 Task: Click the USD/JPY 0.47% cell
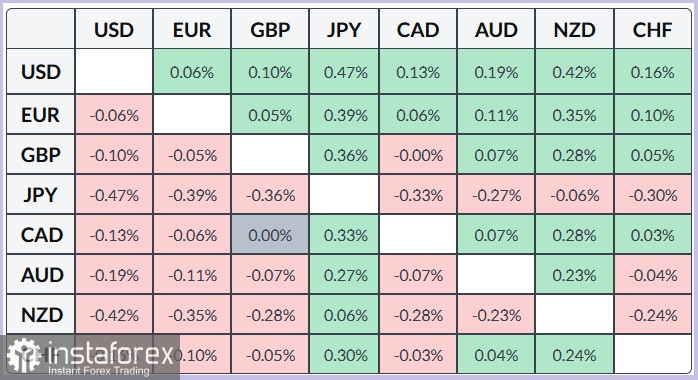pos(344,72)
